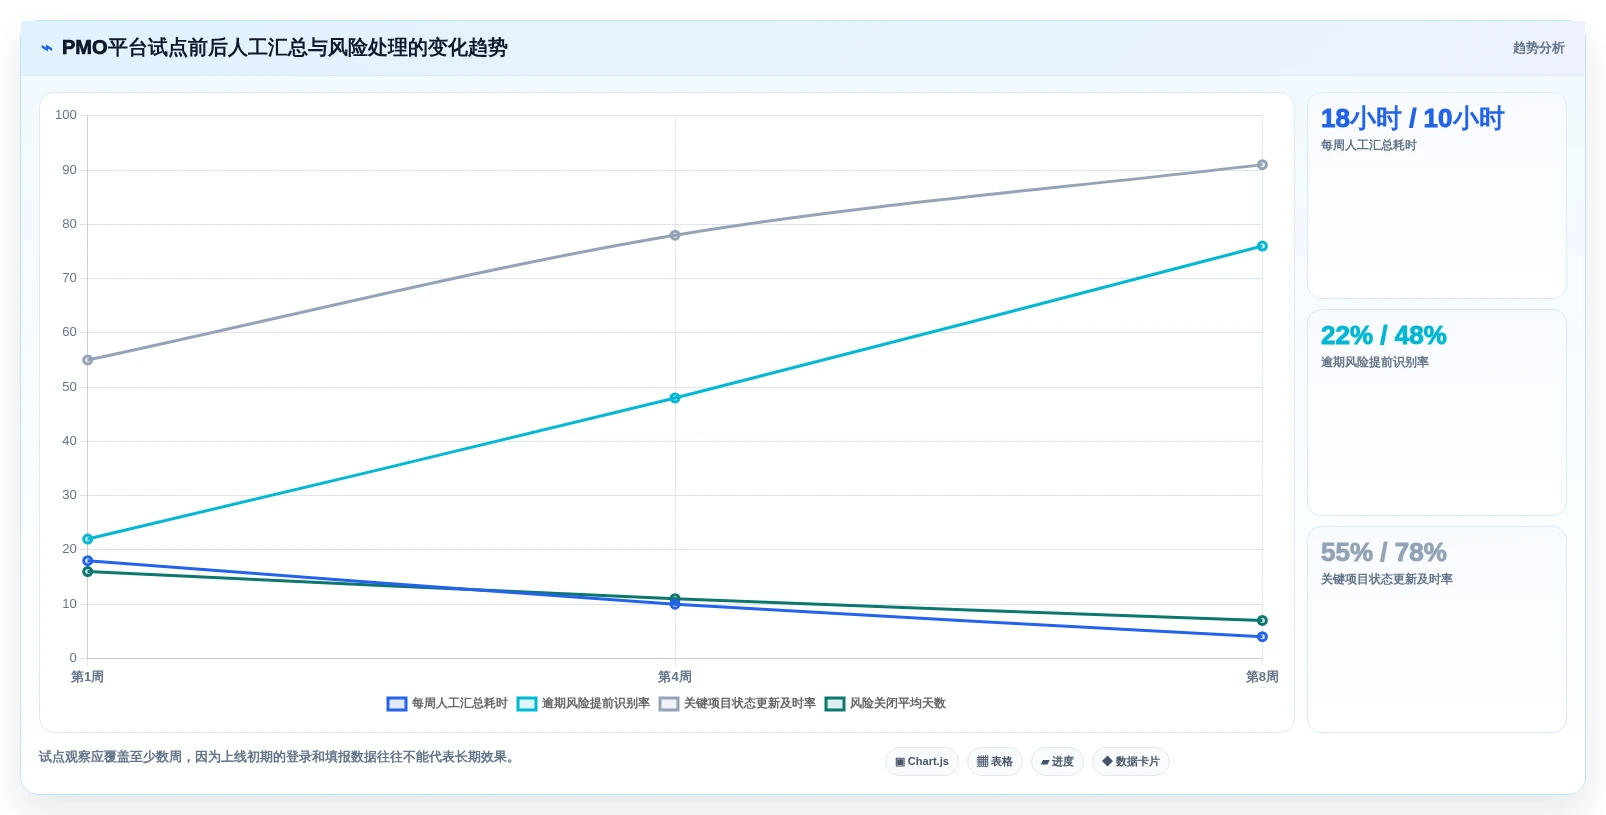Select the Chart.js tag chip
This screenshot has width=1606, height=815.
(922, 762)
